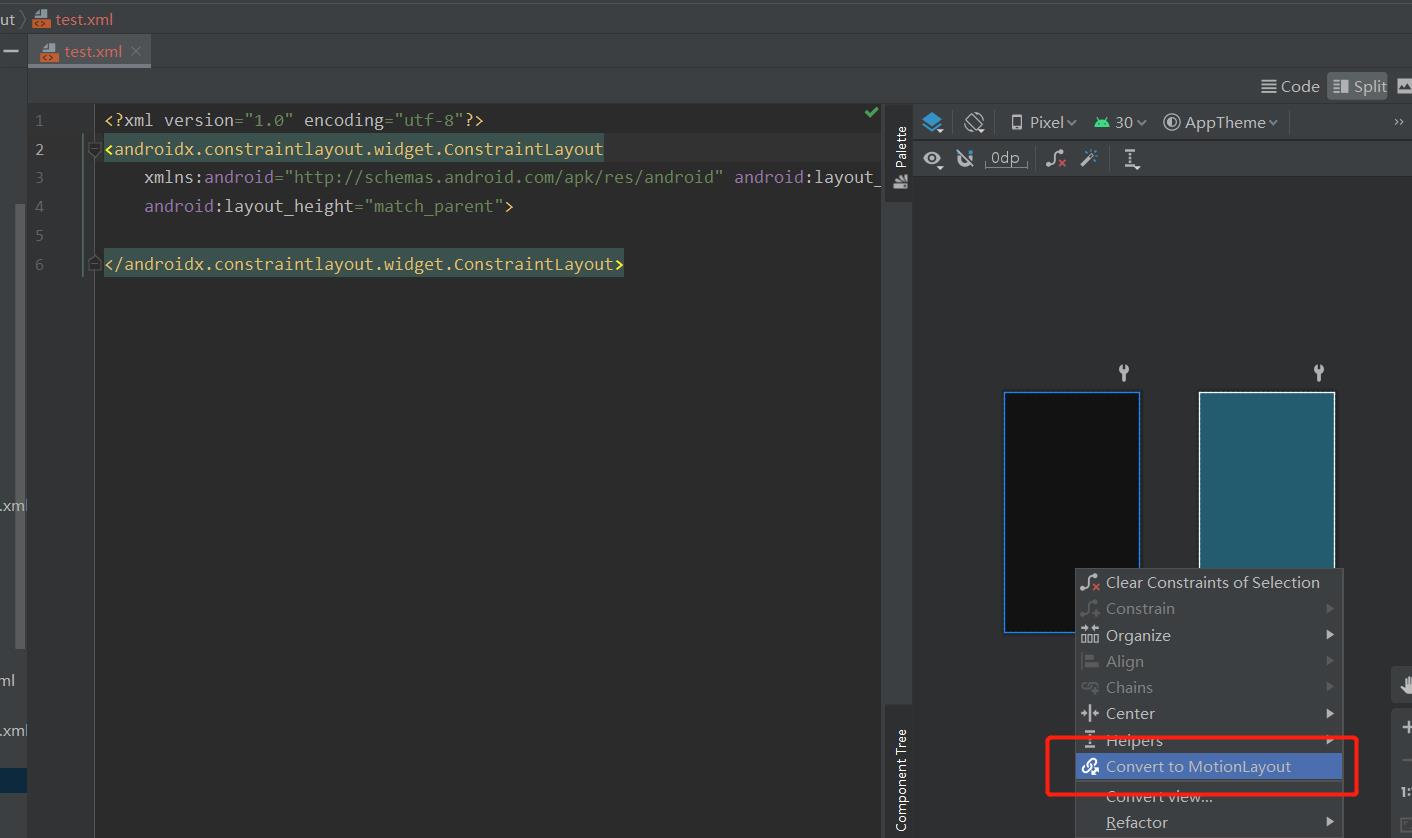1412x838 pixels.
Task: Open the View Options eye menu
Action: 933,159
